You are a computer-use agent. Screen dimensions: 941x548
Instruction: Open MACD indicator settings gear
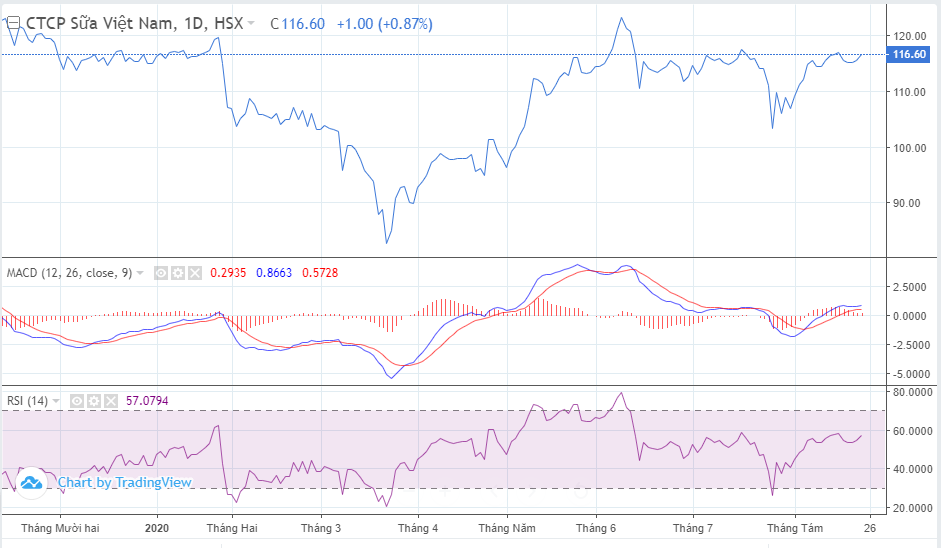pos(178,273)
